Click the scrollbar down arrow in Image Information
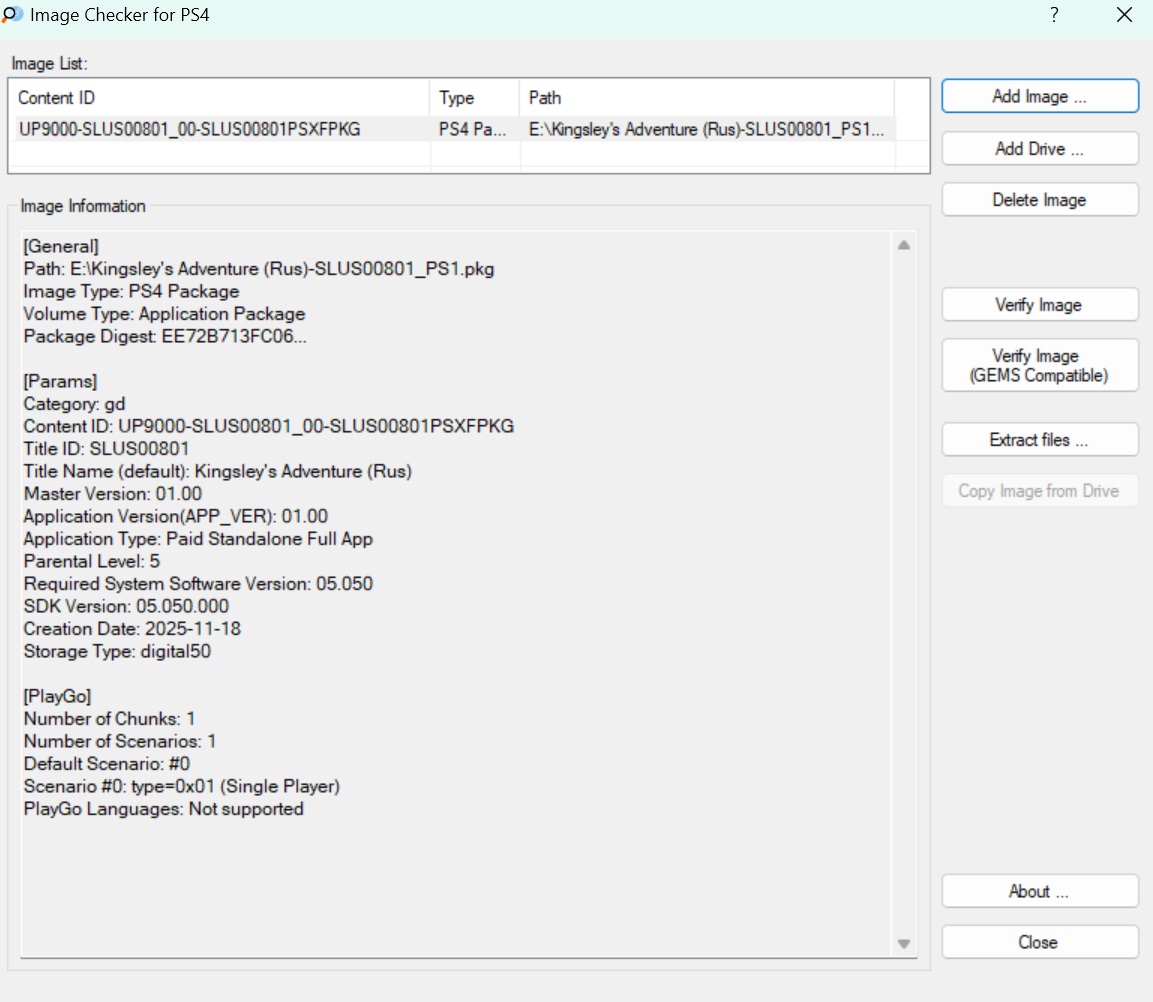This screenshot has height=1002, width=1153. (x=904, y=944)
